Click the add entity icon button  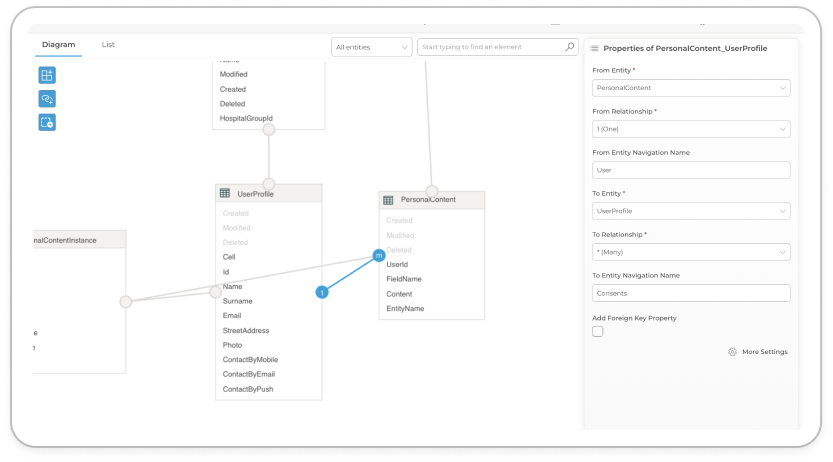click(47, 75)
